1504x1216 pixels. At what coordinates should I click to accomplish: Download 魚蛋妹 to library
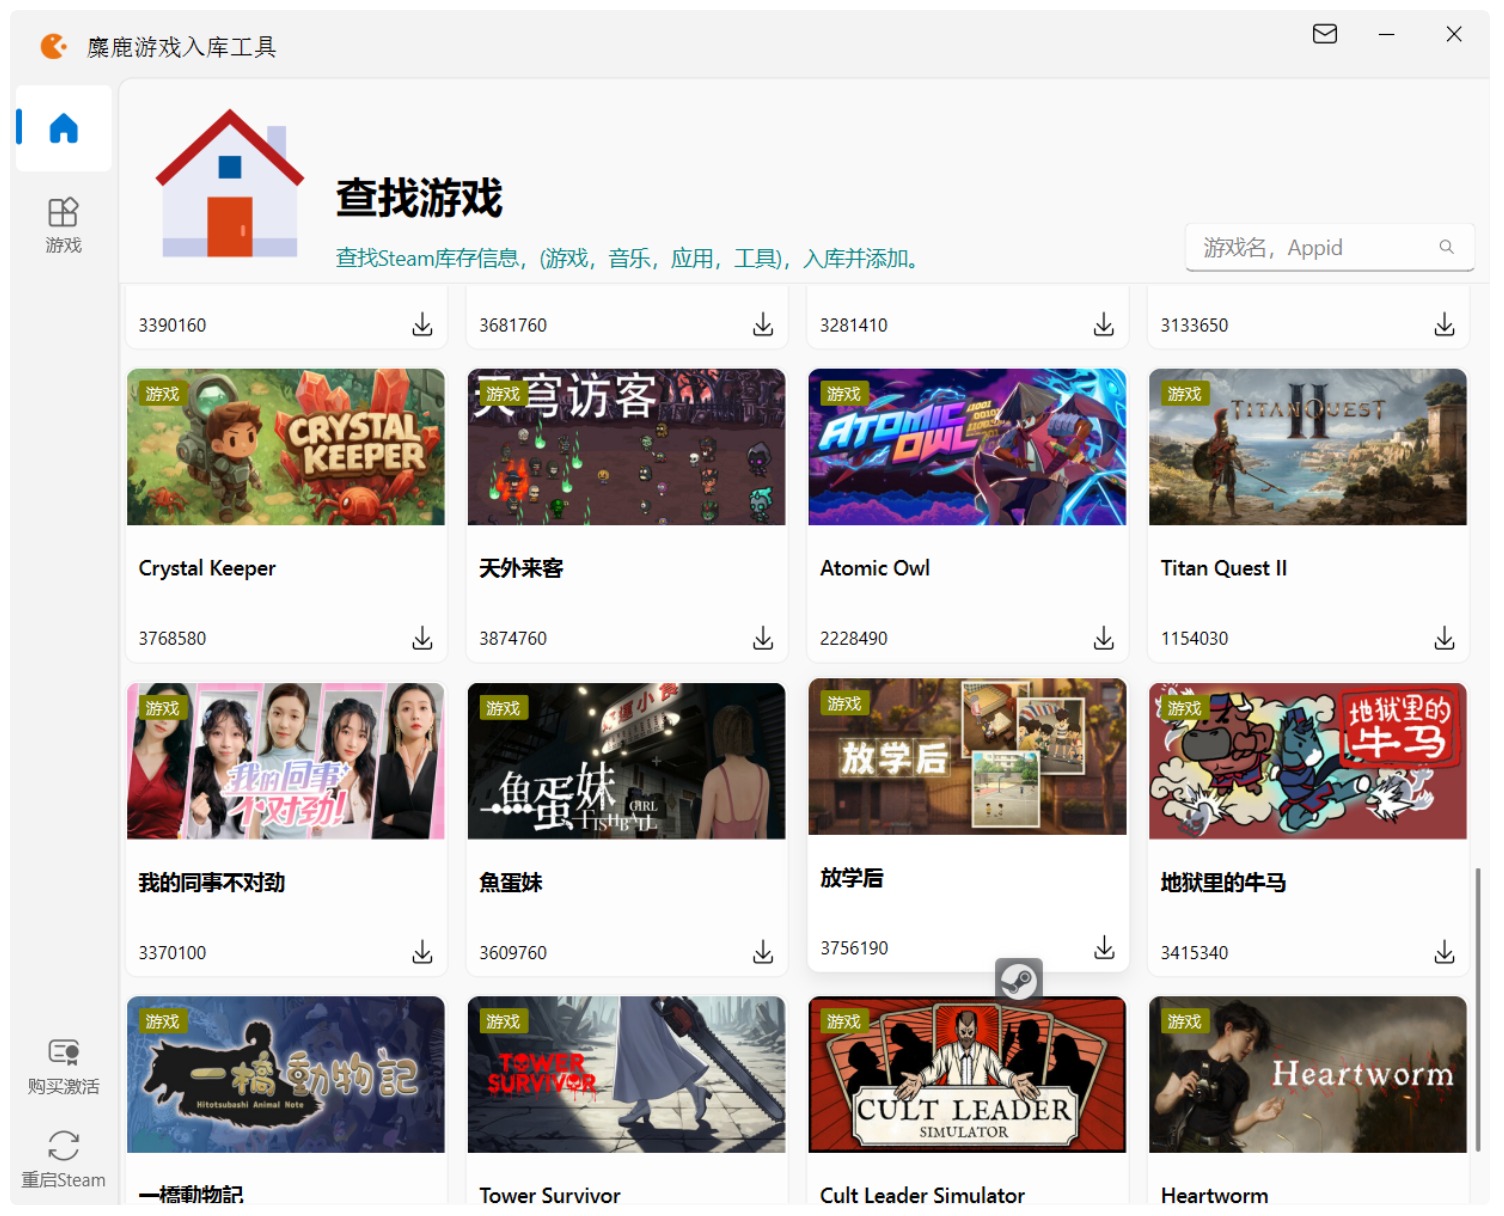coord(763,952)
